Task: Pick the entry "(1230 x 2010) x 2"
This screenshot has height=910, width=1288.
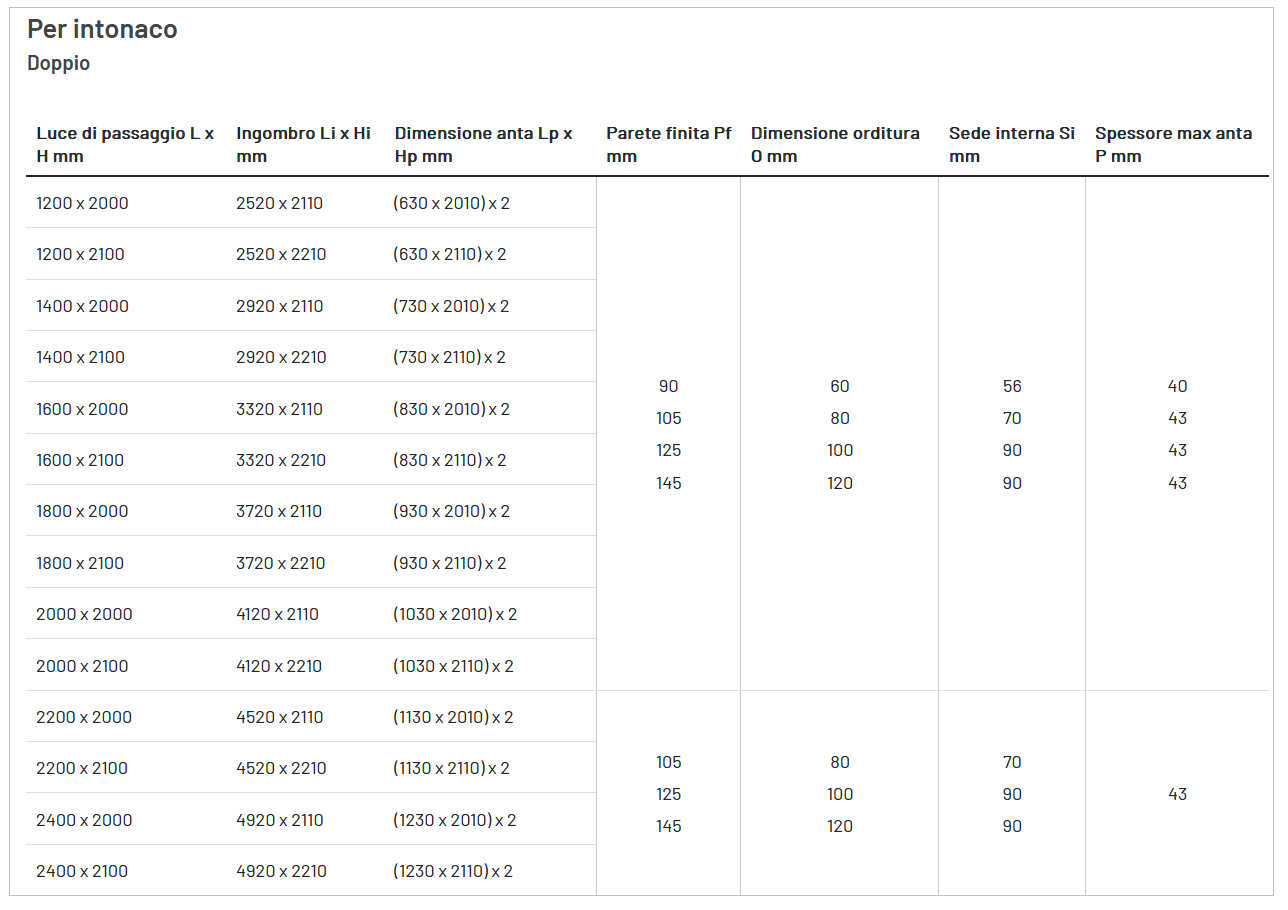Action: 455,820
